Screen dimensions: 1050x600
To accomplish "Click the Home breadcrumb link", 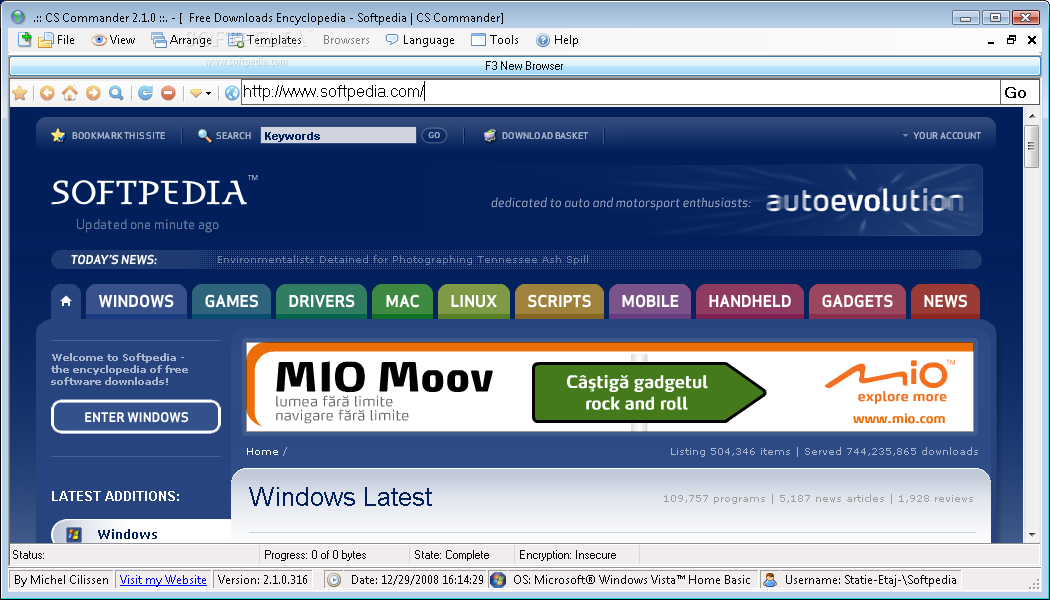I will 262,451.
